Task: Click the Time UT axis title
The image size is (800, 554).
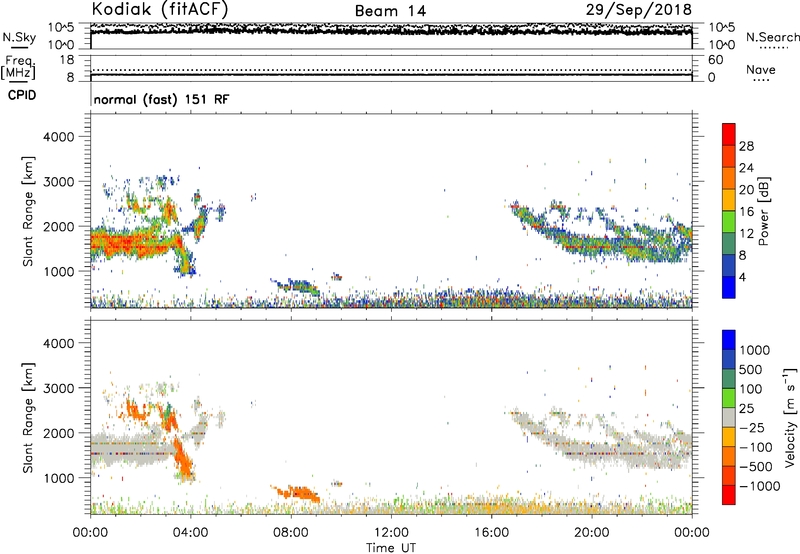Action: (x=391, y=548)
